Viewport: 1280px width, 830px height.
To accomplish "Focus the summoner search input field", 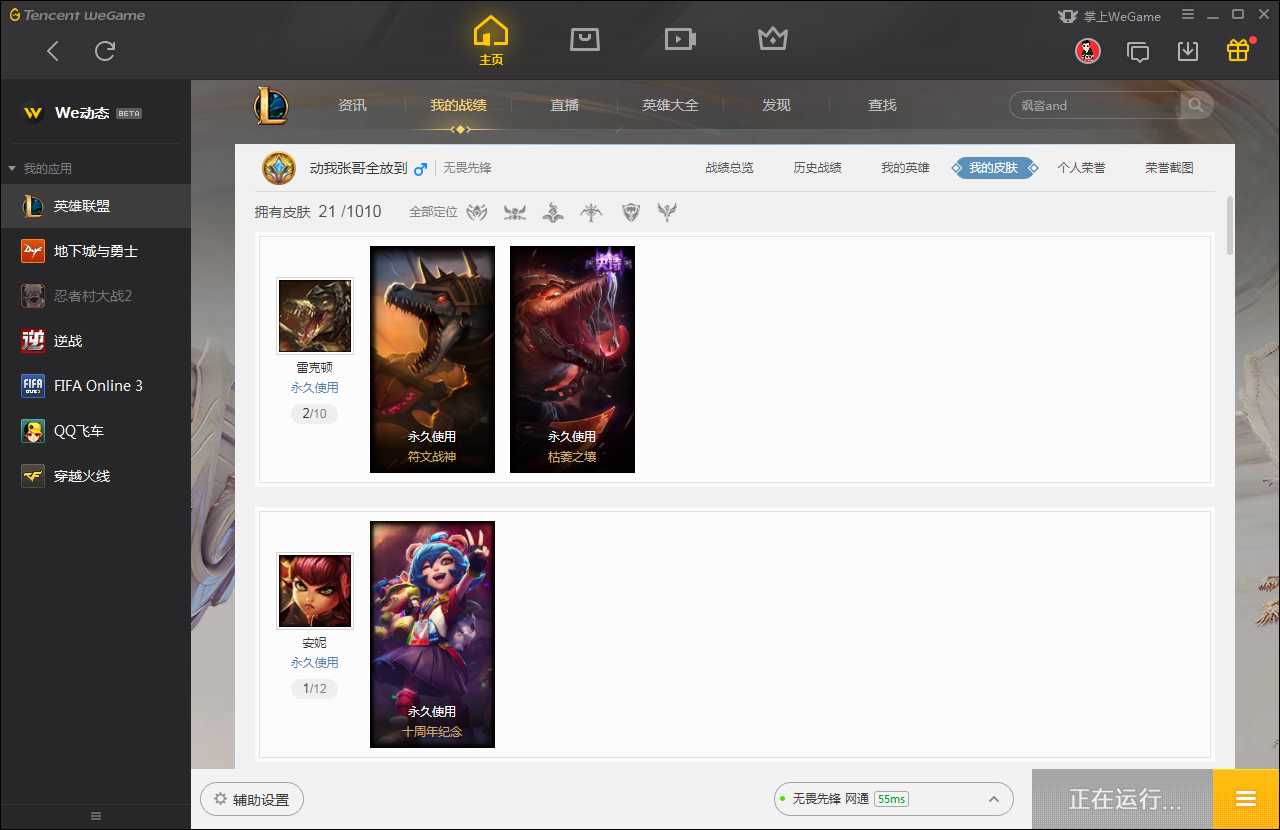I will (1096, 105).
